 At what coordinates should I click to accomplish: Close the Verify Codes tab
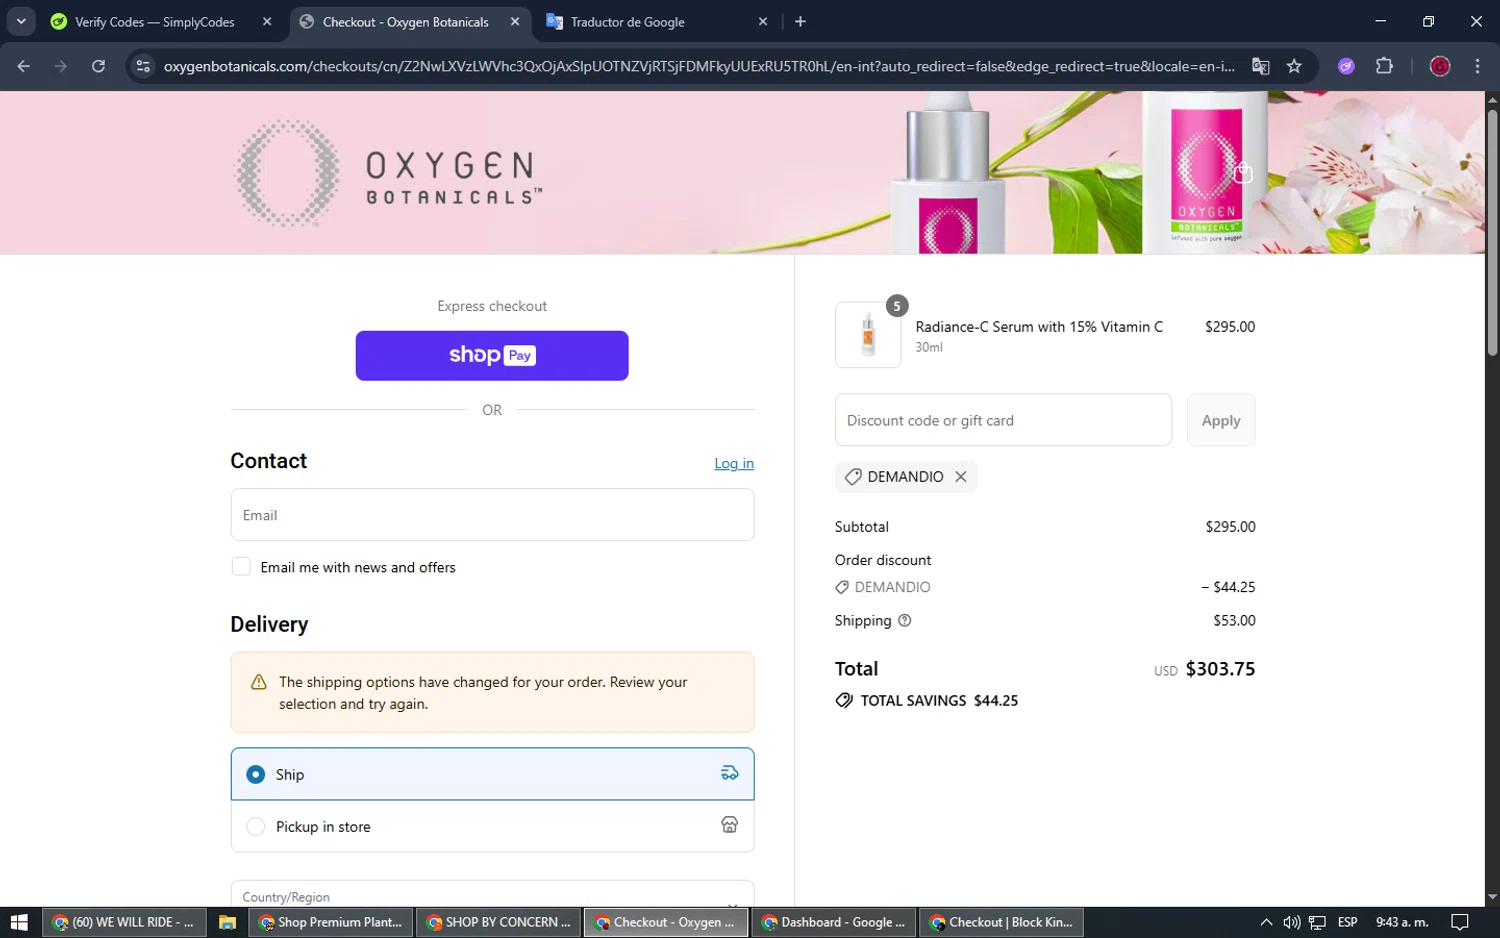tap(267, 21)
